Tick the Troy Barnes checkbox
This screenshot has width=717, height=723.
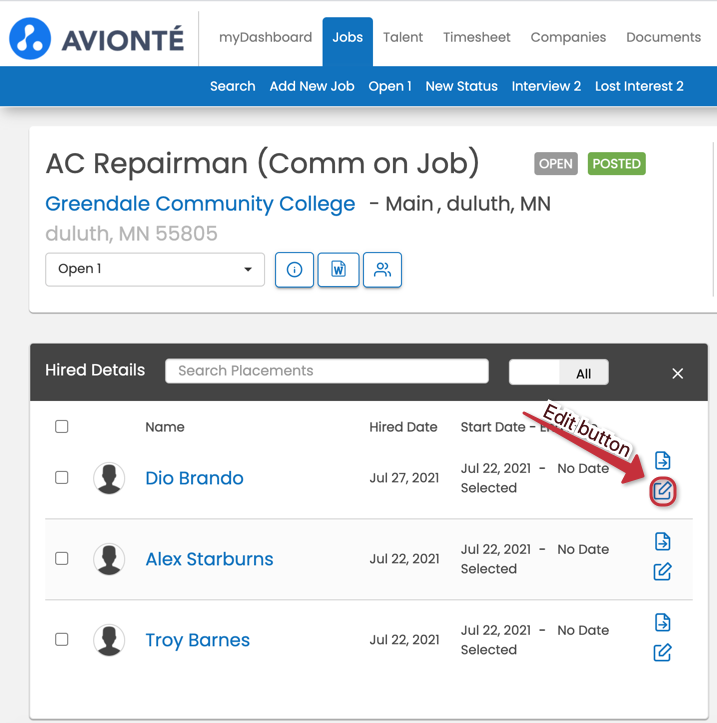[x=62, y=639]
